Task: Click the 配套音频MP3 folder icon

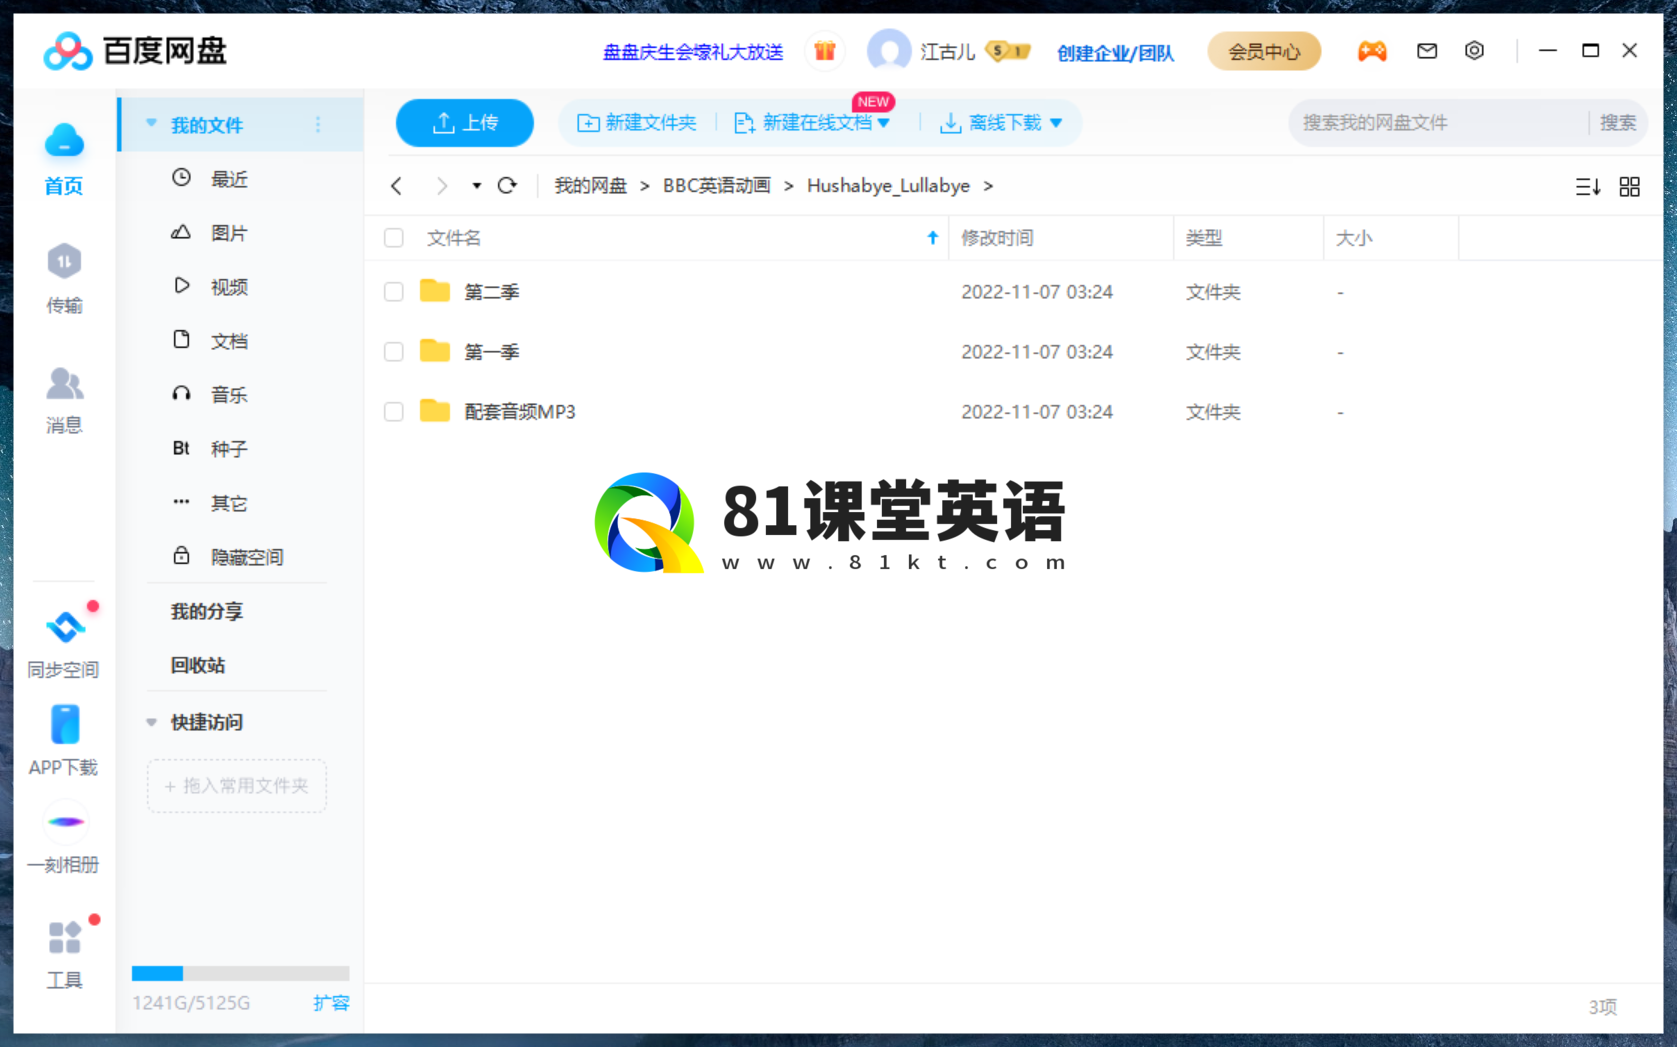Action: (434, 411)
